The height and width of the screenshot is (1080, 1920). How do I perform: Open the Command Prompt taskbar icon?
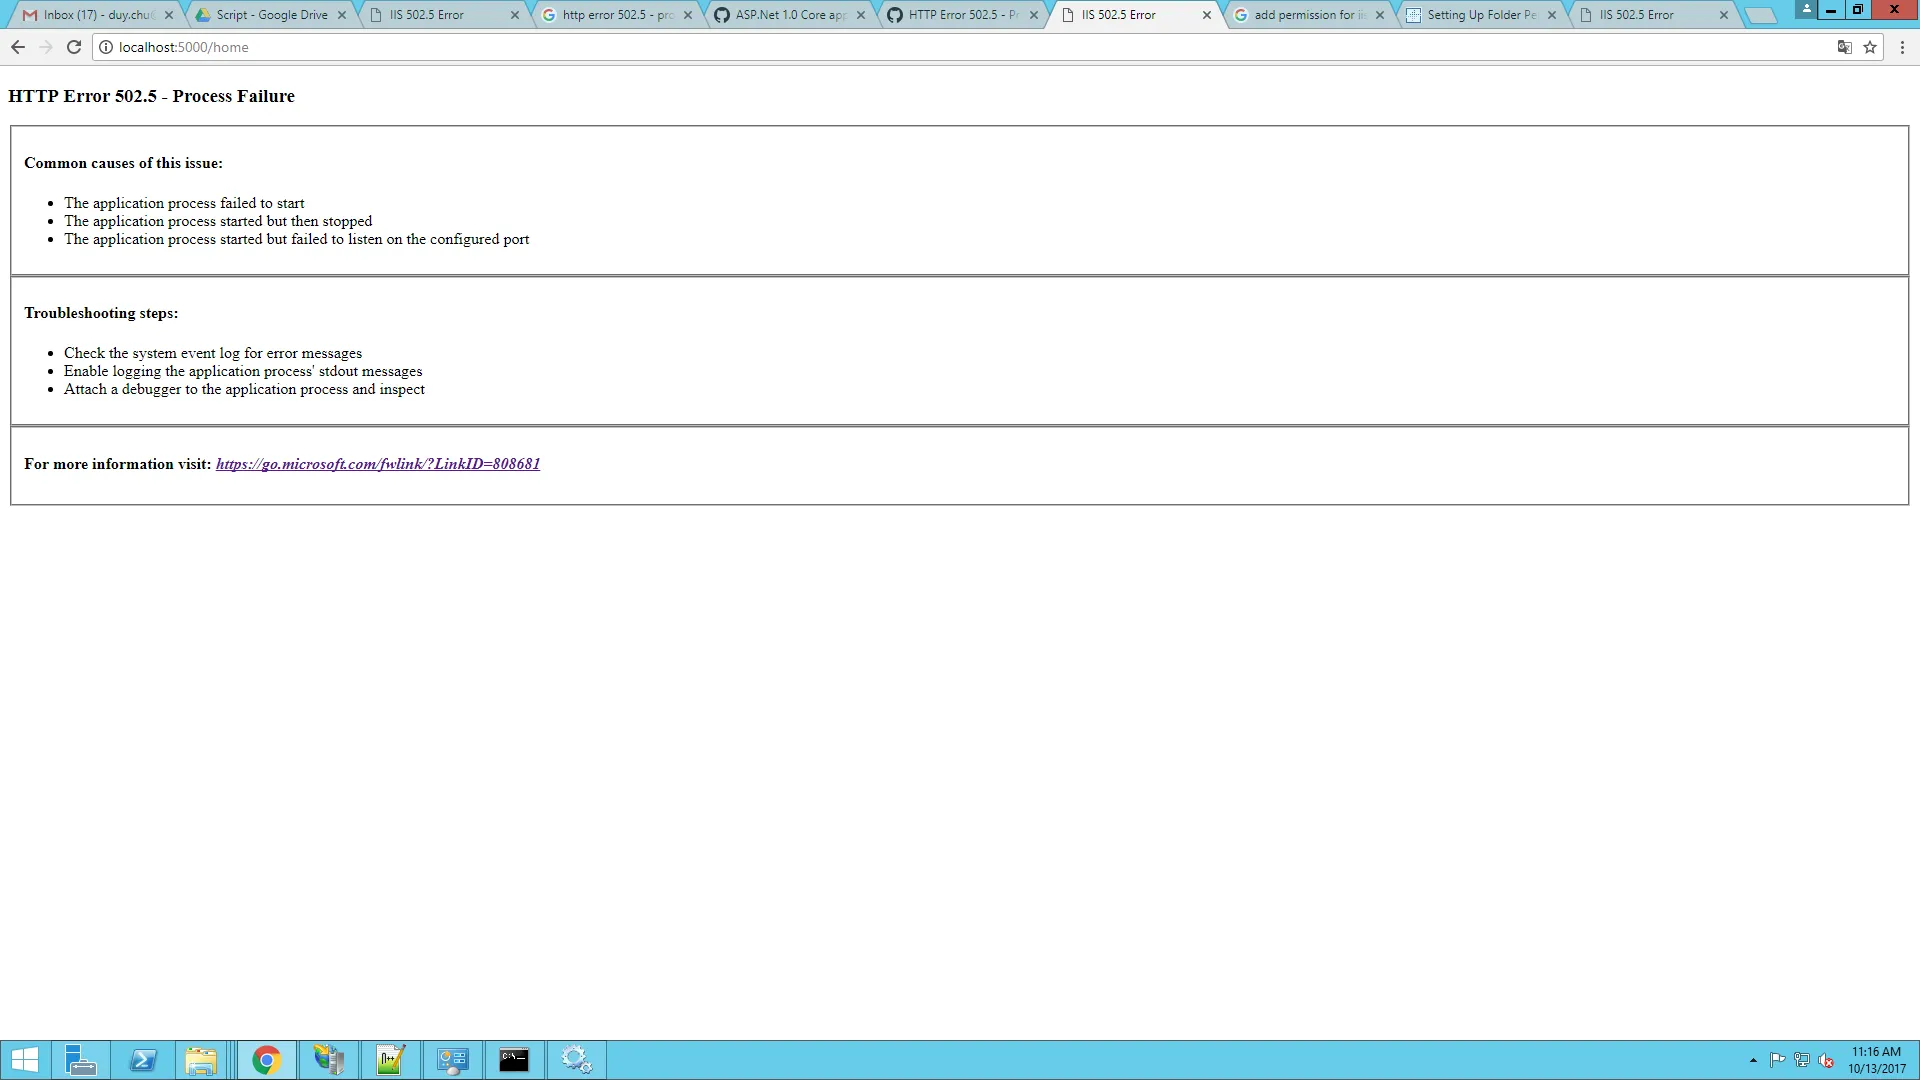click(514, 1060)
